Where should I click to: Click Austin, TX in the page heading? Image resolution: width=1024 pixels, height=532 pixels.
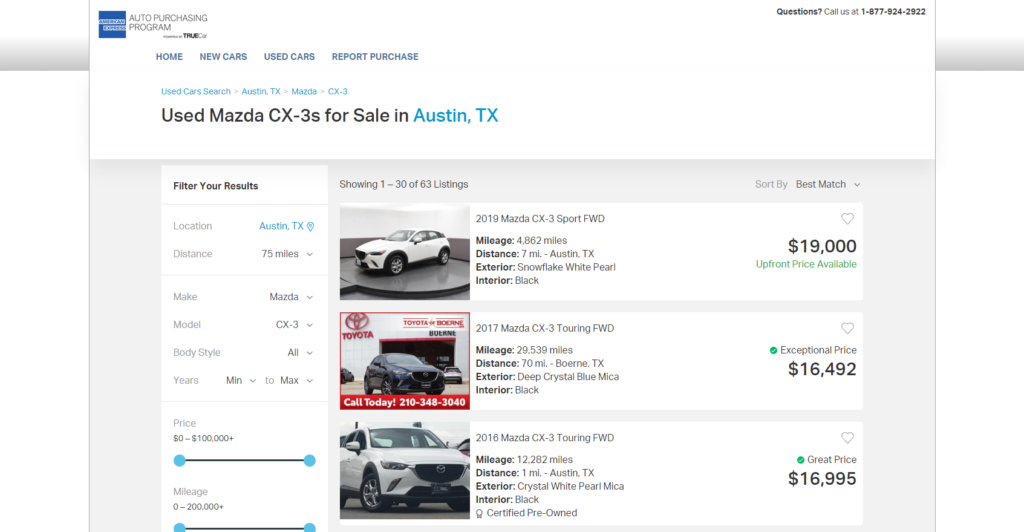coord(455,116)
